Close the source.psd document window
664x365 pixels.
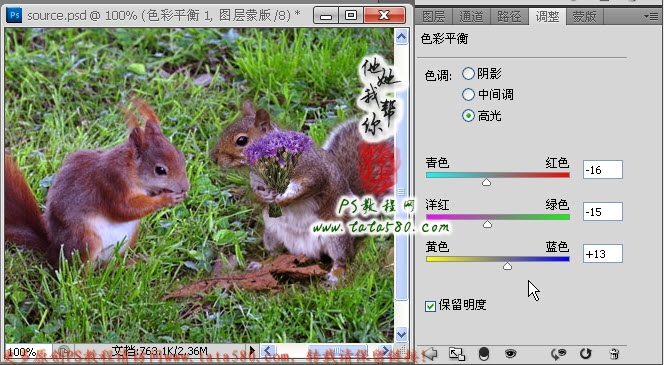(x=384, y=16)
